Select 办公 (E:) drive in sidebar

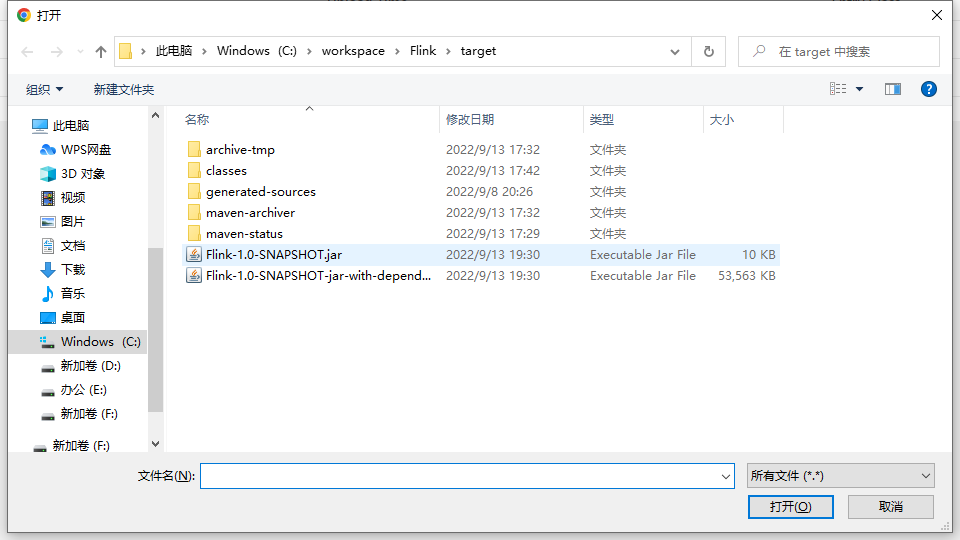83,390
